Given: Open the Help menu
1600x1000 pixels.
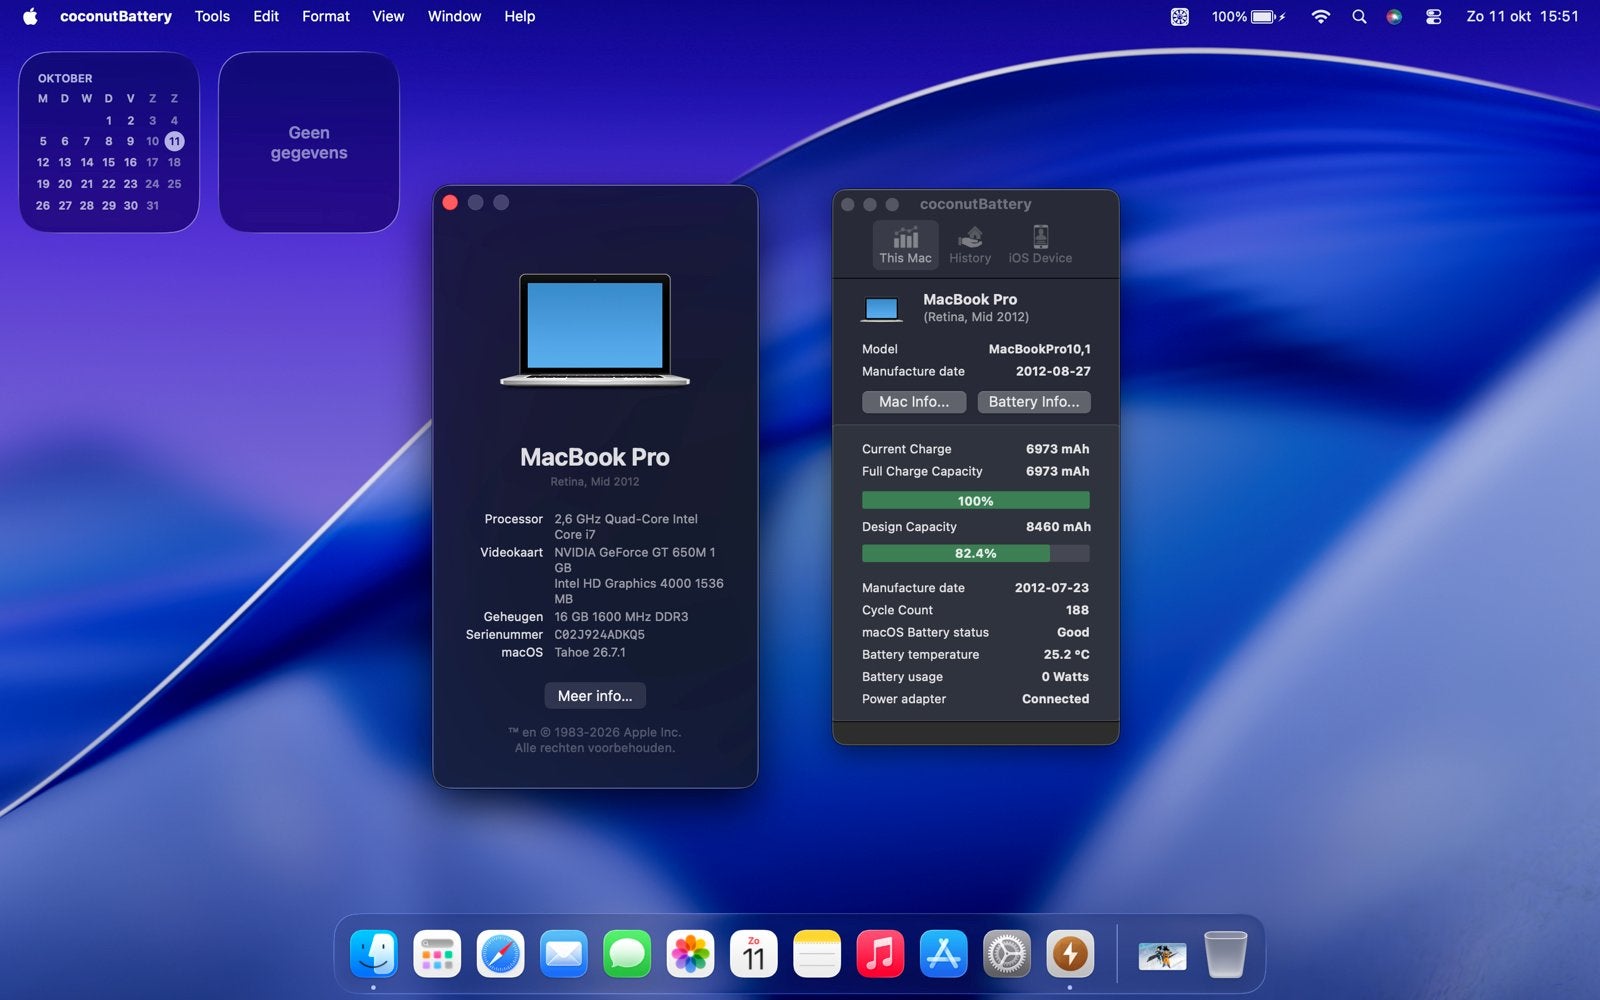Looking at the screenshot, I should [519, 16].
